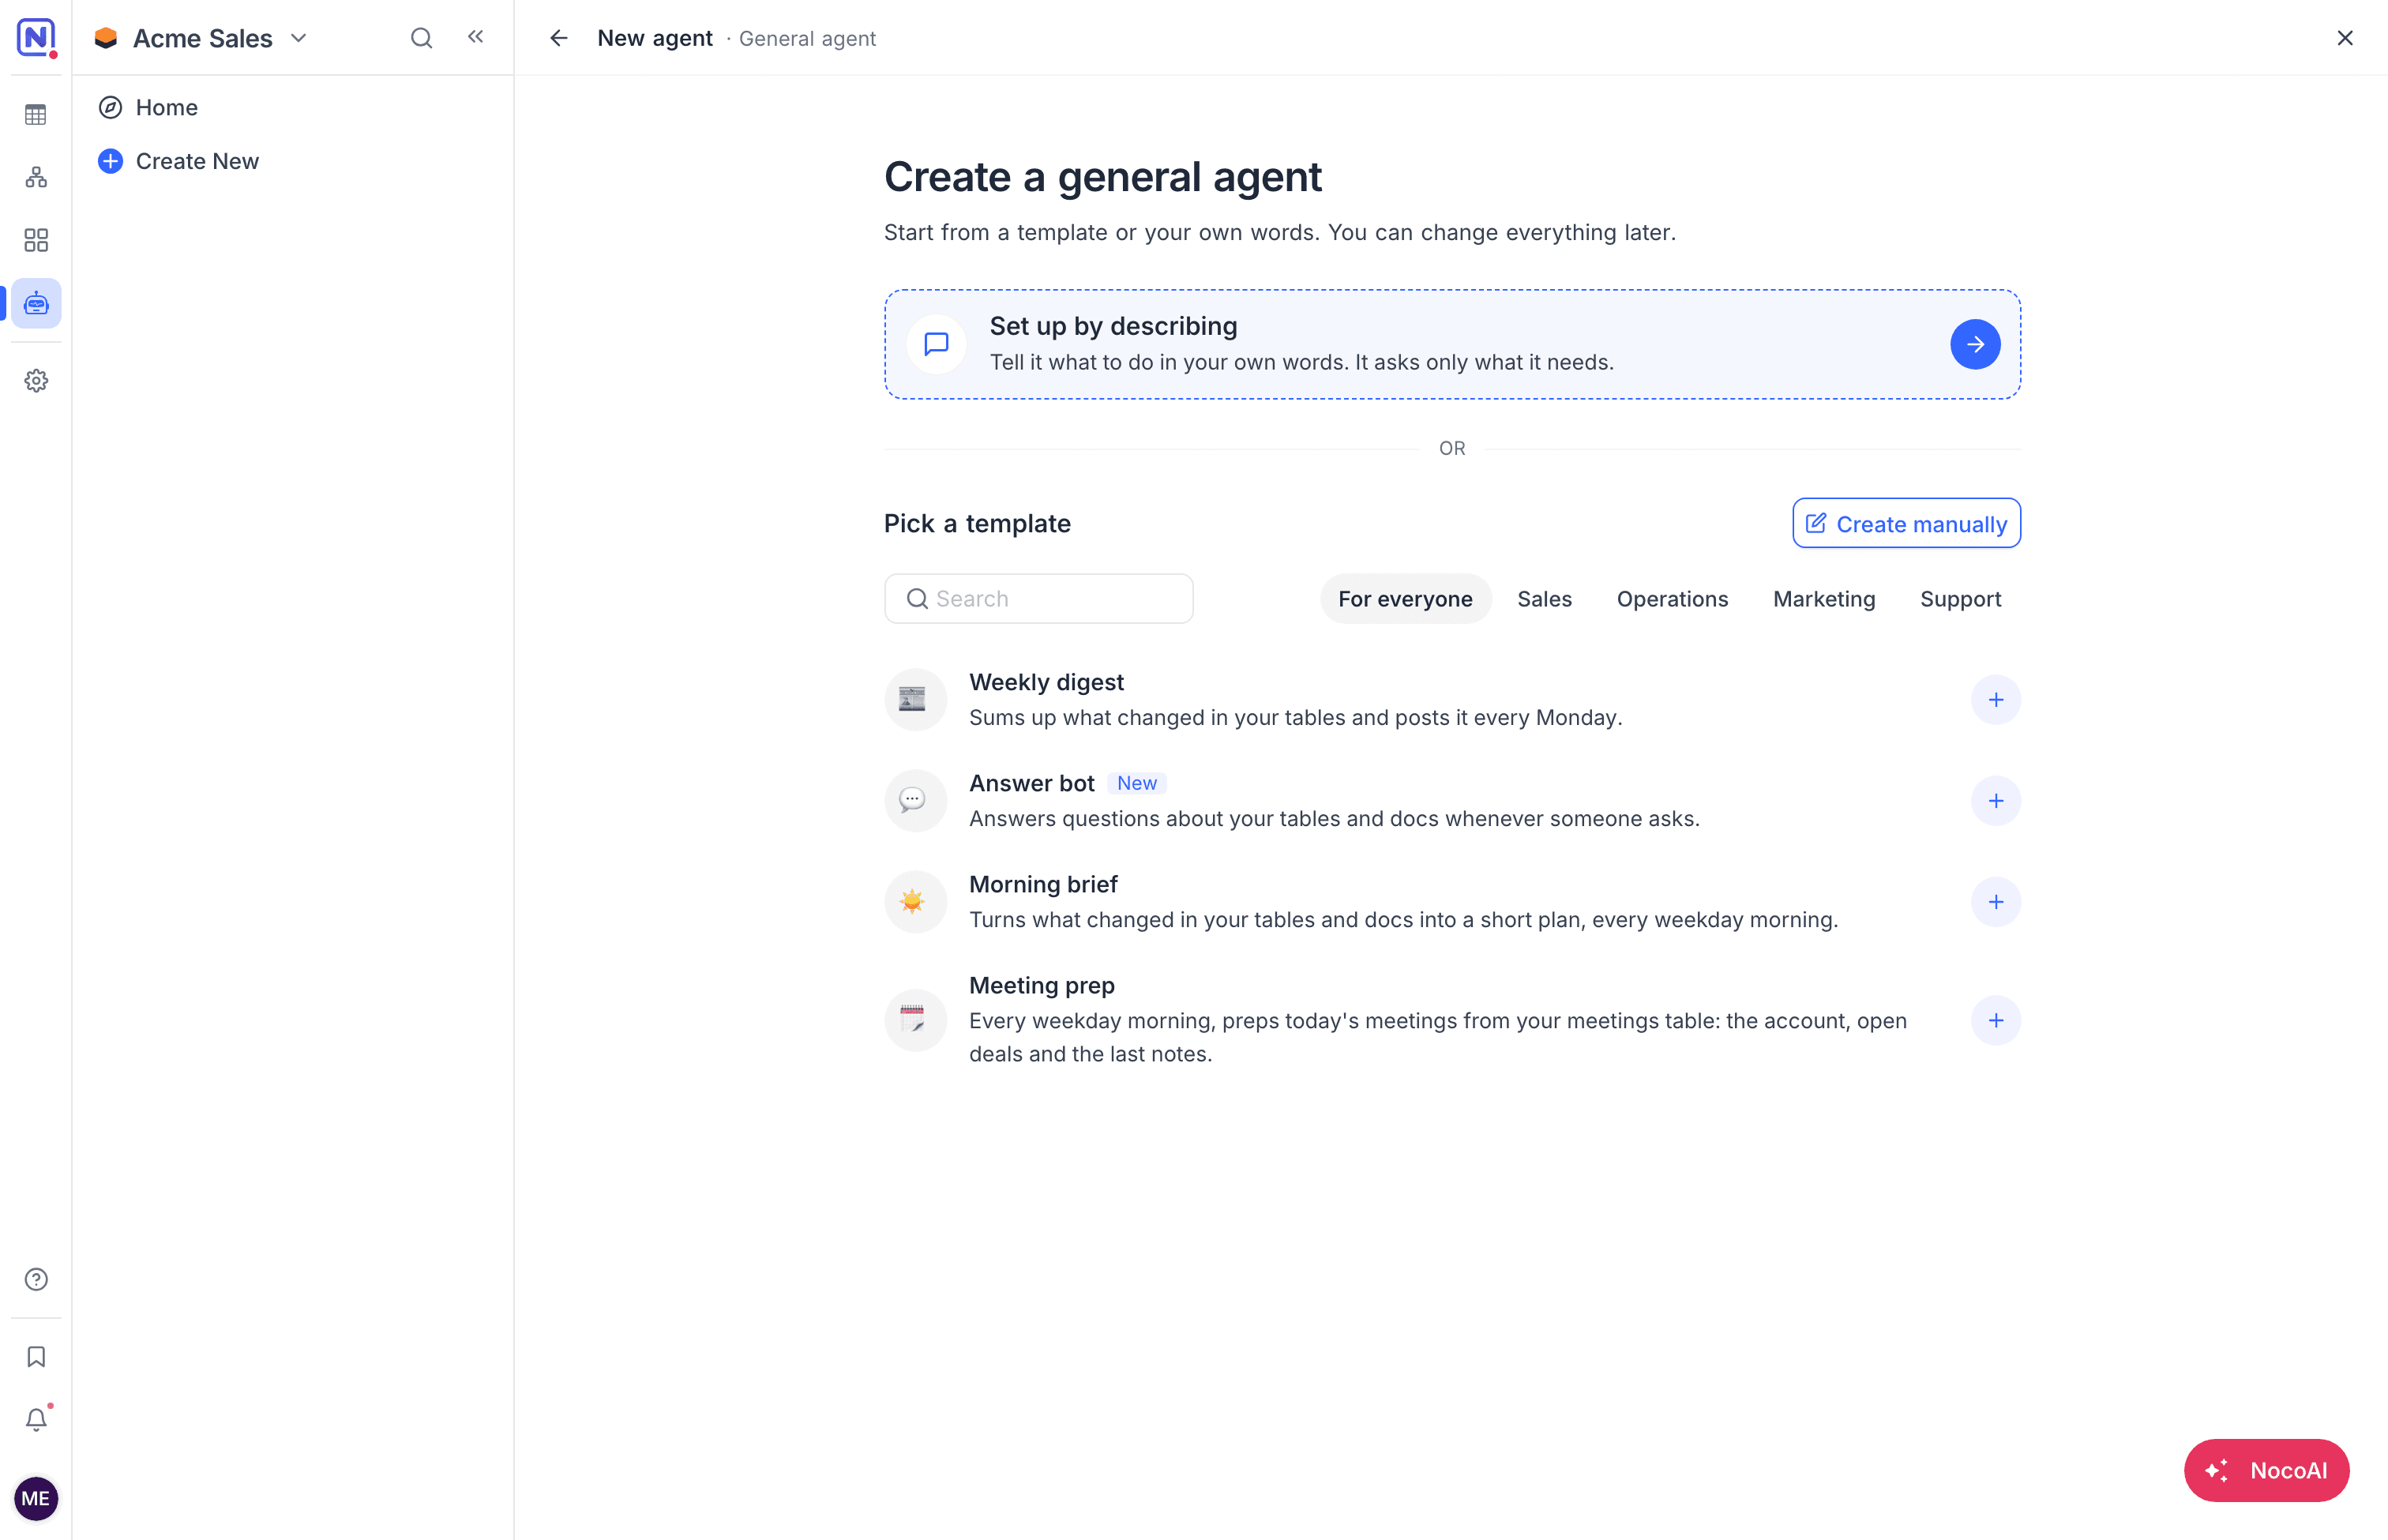
Task: Add the Morning brief template
Action: click(x=1996, y=902)
